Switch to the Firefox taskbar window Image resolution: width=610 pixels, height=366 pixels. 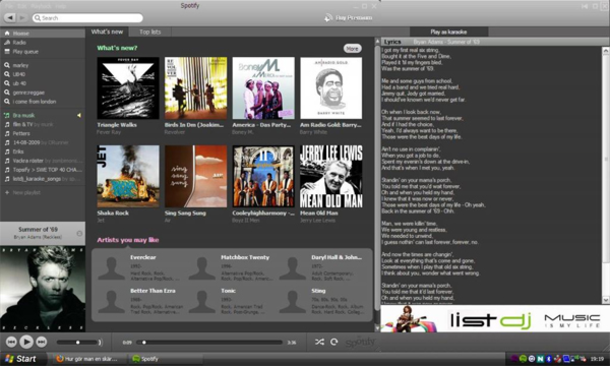pyautogui.click(x=90, y=359)
